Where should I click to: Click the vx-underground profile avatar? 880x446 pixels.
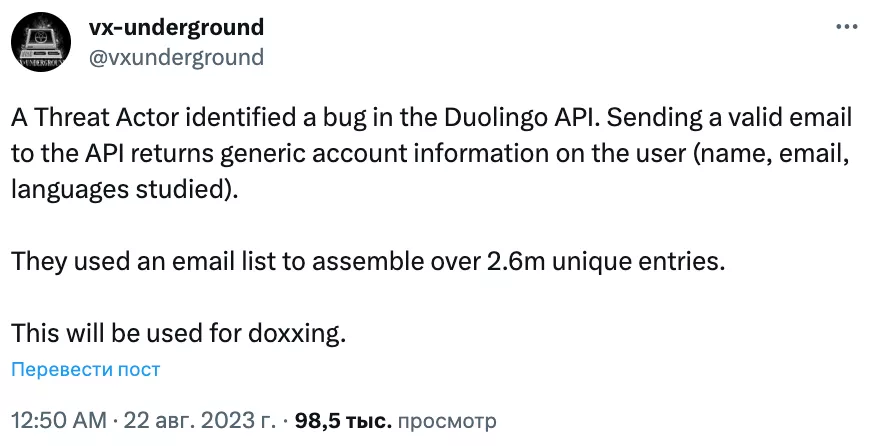[41, 42]
